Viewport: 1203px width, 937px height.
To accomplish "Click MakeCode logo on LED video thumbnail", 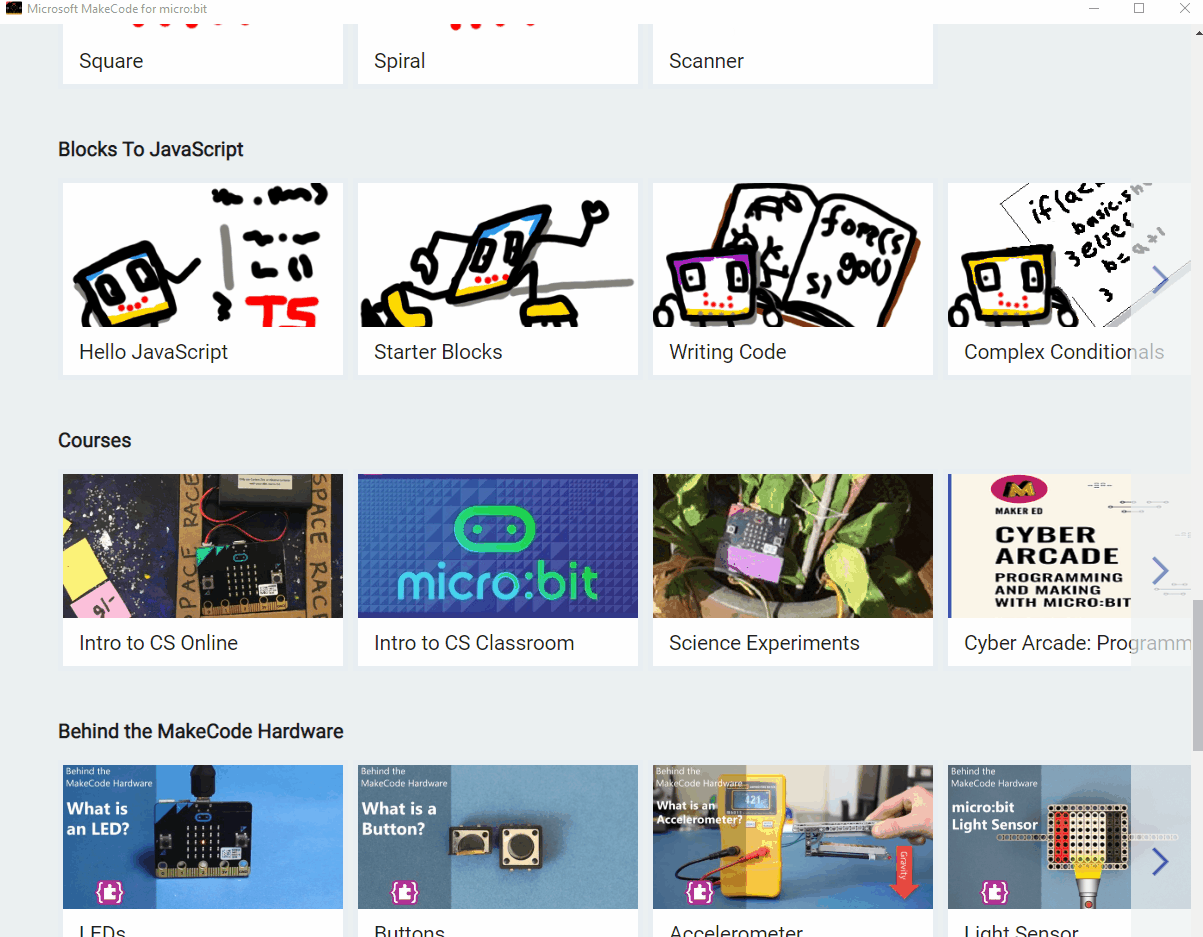I will click(x=109, y=892).
